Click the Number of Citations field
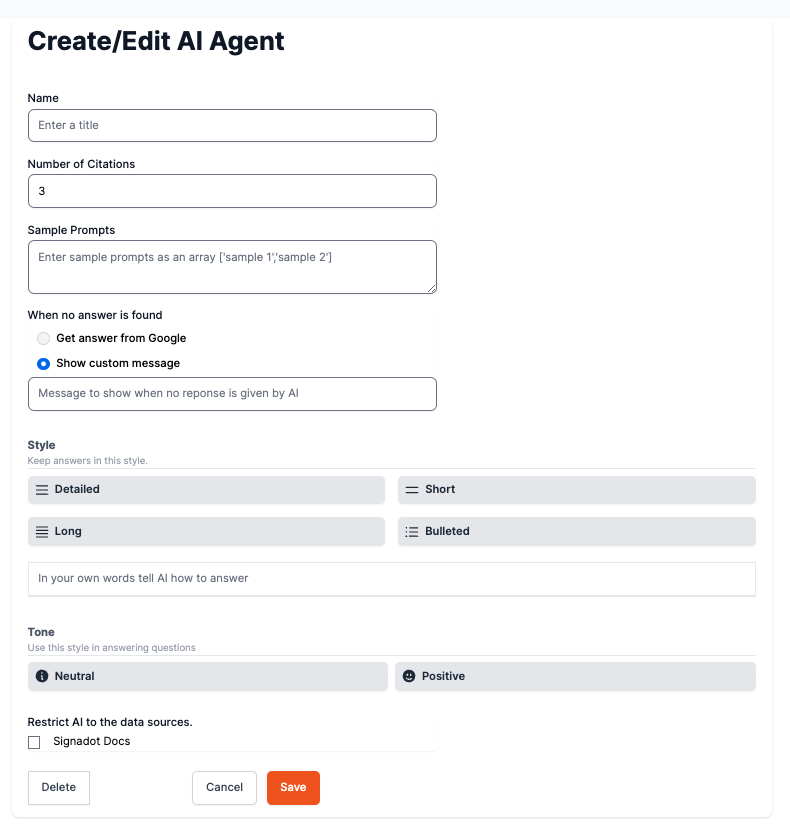Screen dimensions: 790x830 [x=232, y=191]
